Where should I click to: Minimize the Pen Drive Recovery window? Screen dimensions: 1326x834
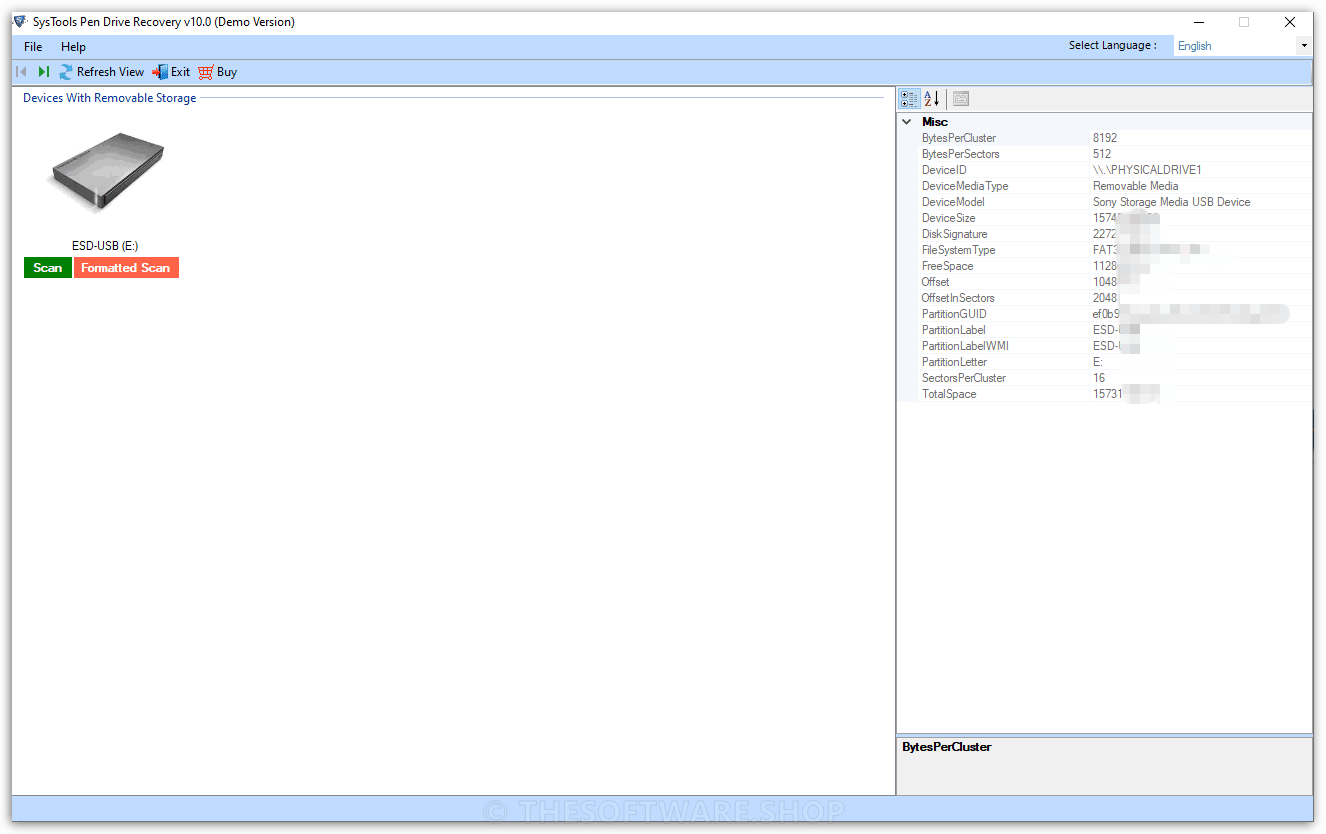coord(1198,22)
